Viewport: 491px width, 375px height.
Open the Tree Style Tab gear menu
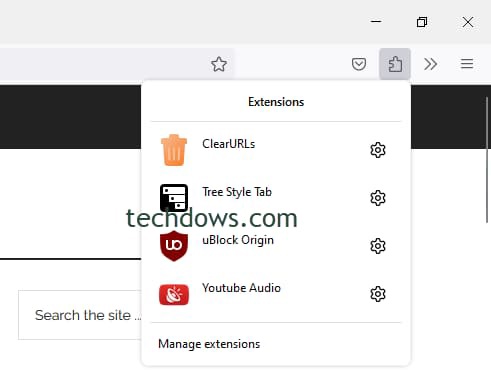coord(378,198)
